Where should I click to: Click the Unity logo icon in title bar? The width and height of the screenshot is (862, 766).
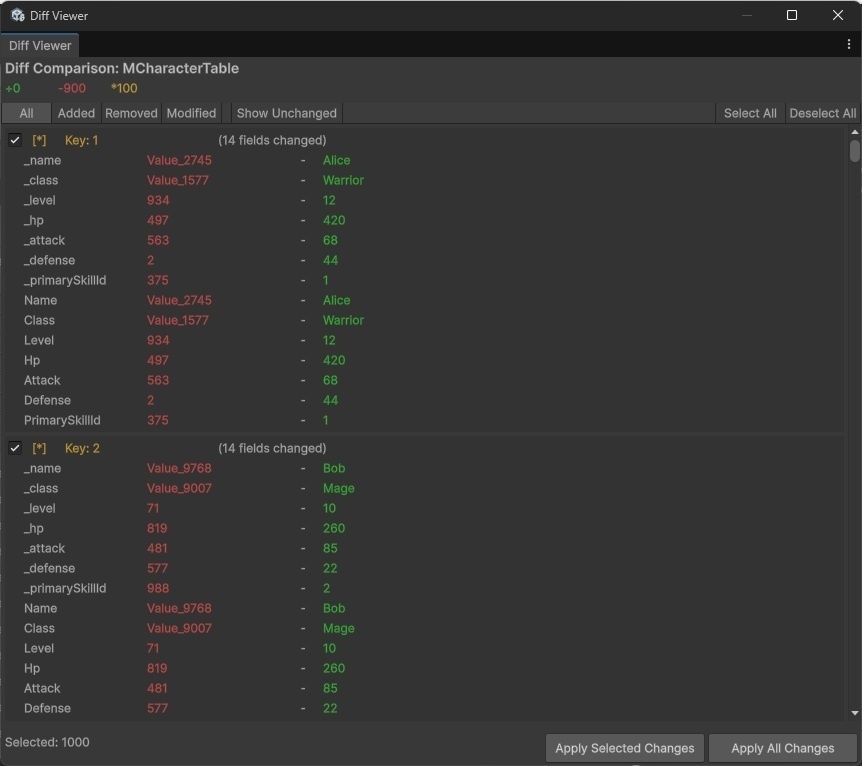pyautogui.click(x=18, y=15)
